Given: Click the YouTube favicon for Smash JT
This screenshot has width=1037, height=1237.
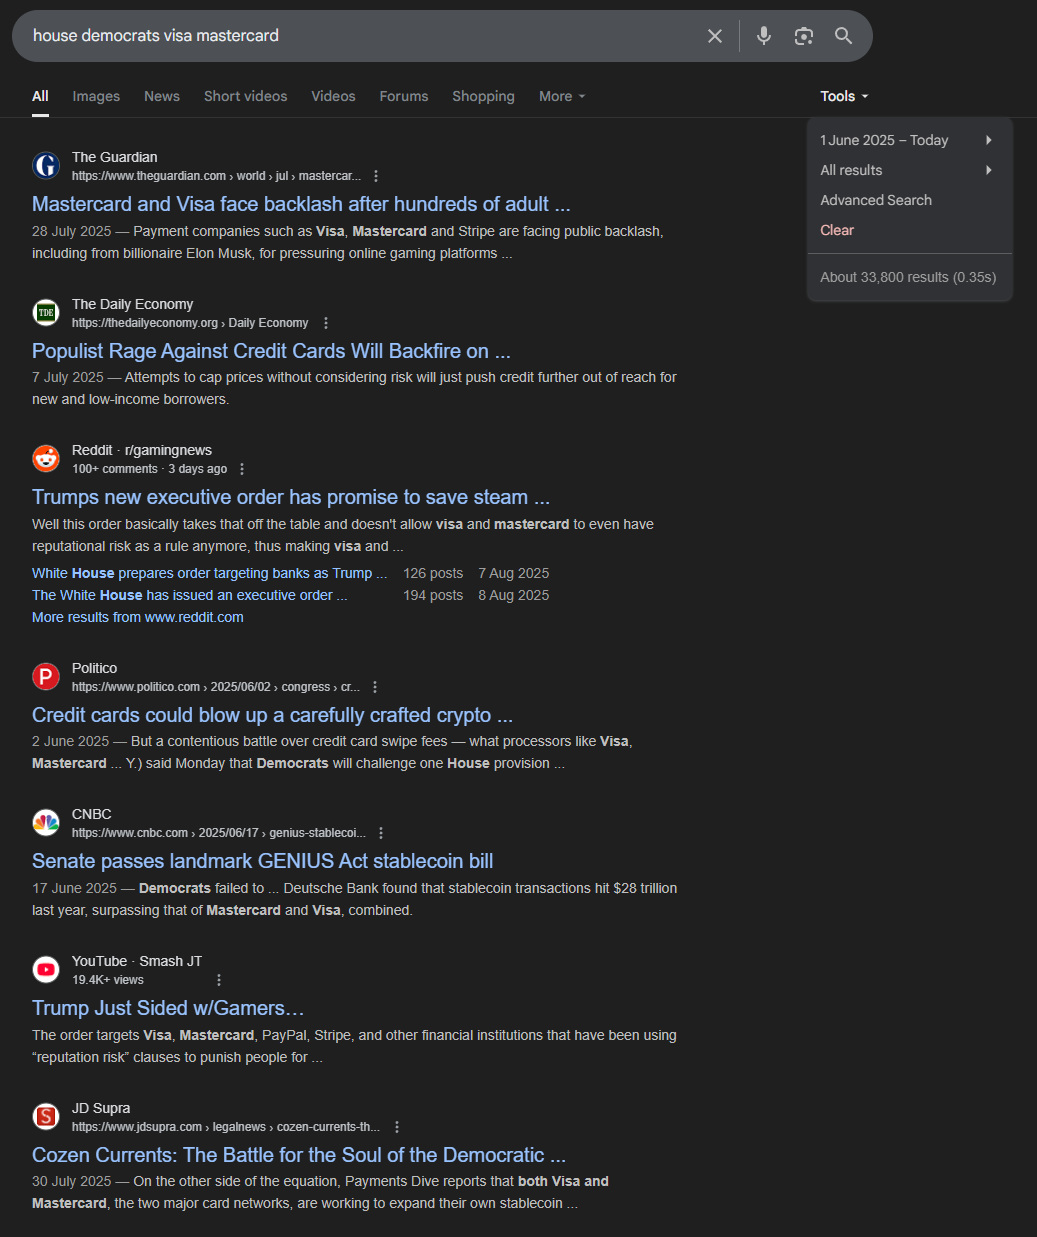Looking at the screenshot, I should [x=46, y=970].
